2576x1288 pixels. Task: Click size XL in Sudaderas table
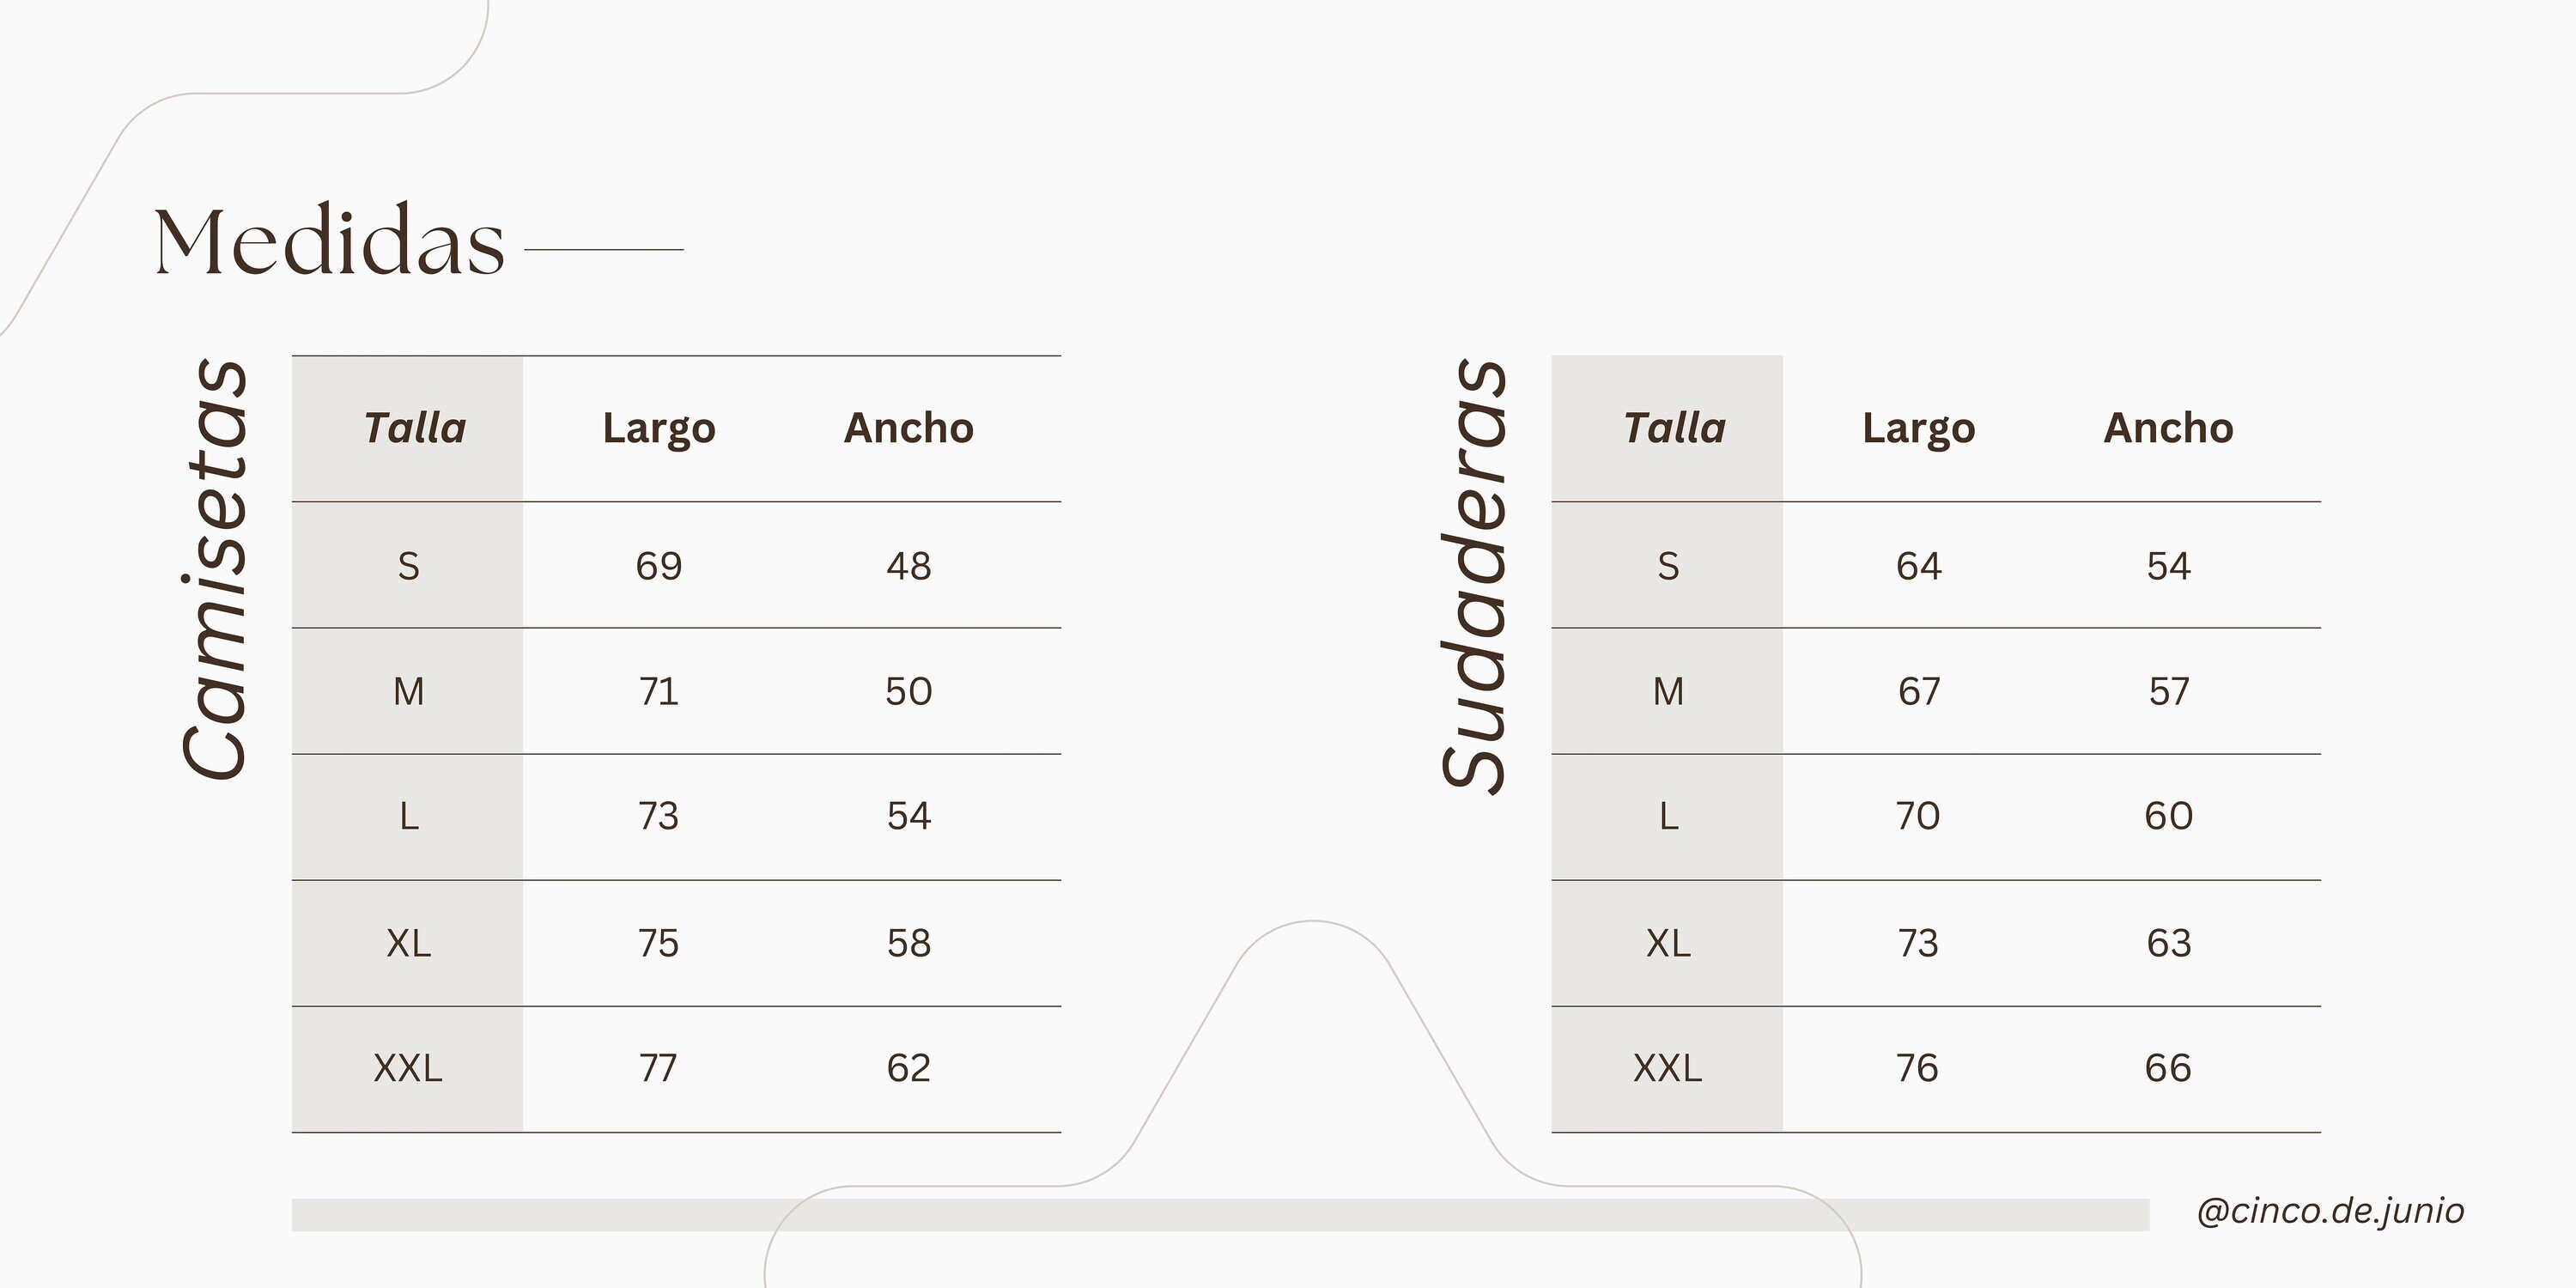1668,943
